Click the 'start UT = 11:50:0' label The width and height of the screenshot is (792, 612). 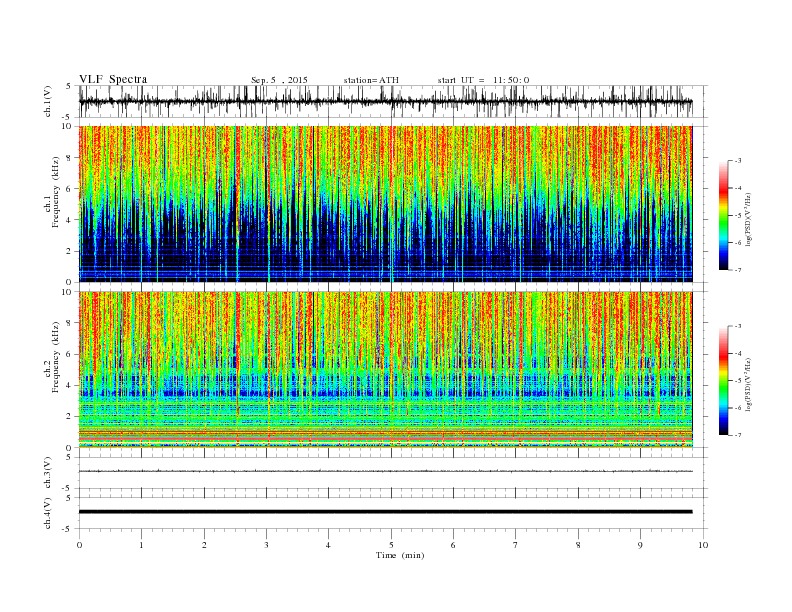coord(483,80)
